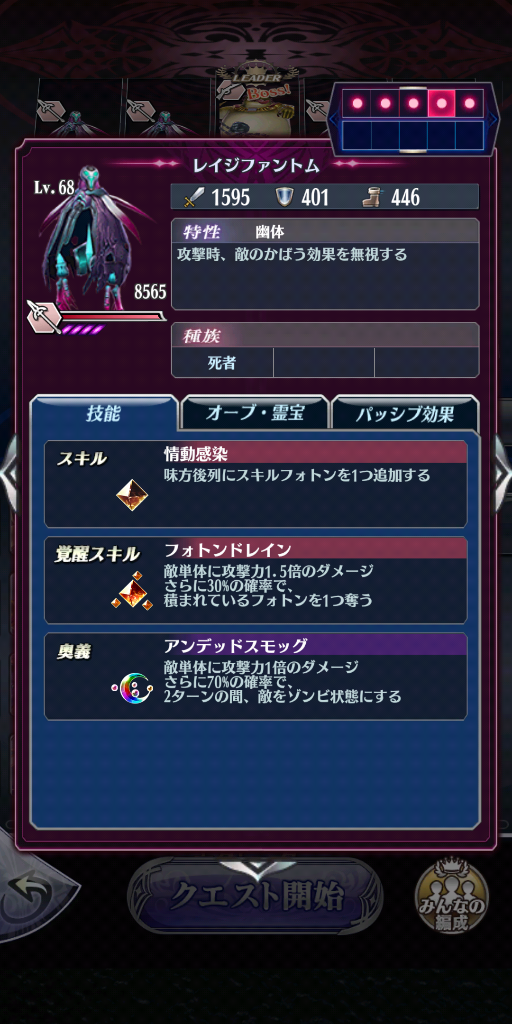Click the sword attack stat icon
Image resolution: width=512 pixels, height=1024 pixels.
[194, 197]
